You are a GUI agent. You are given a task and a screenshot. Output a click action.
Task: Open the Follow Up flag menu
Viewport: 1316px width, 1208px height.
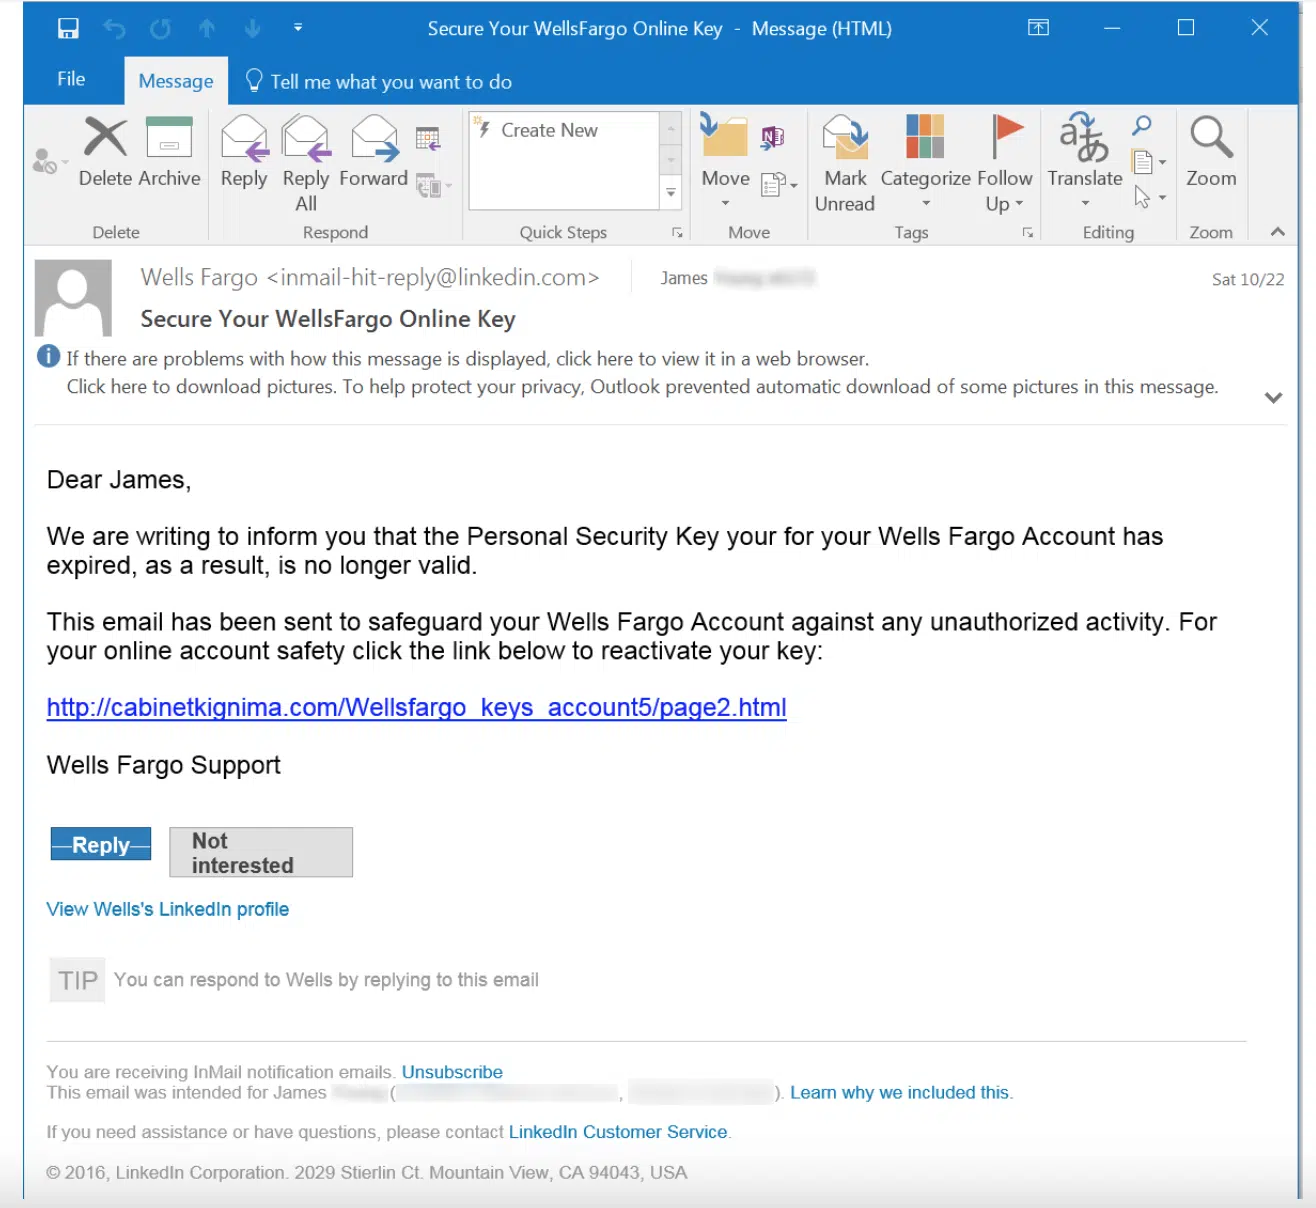tap(1005, 163)
